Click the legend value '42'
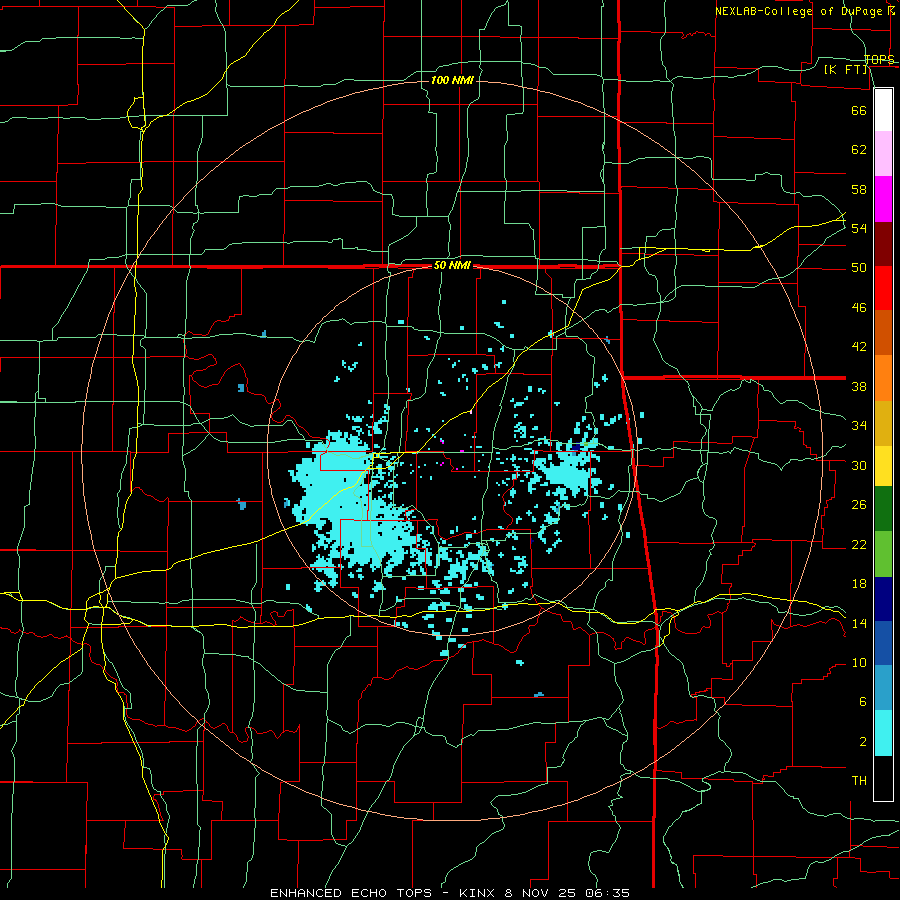 (x=859, y=347)
